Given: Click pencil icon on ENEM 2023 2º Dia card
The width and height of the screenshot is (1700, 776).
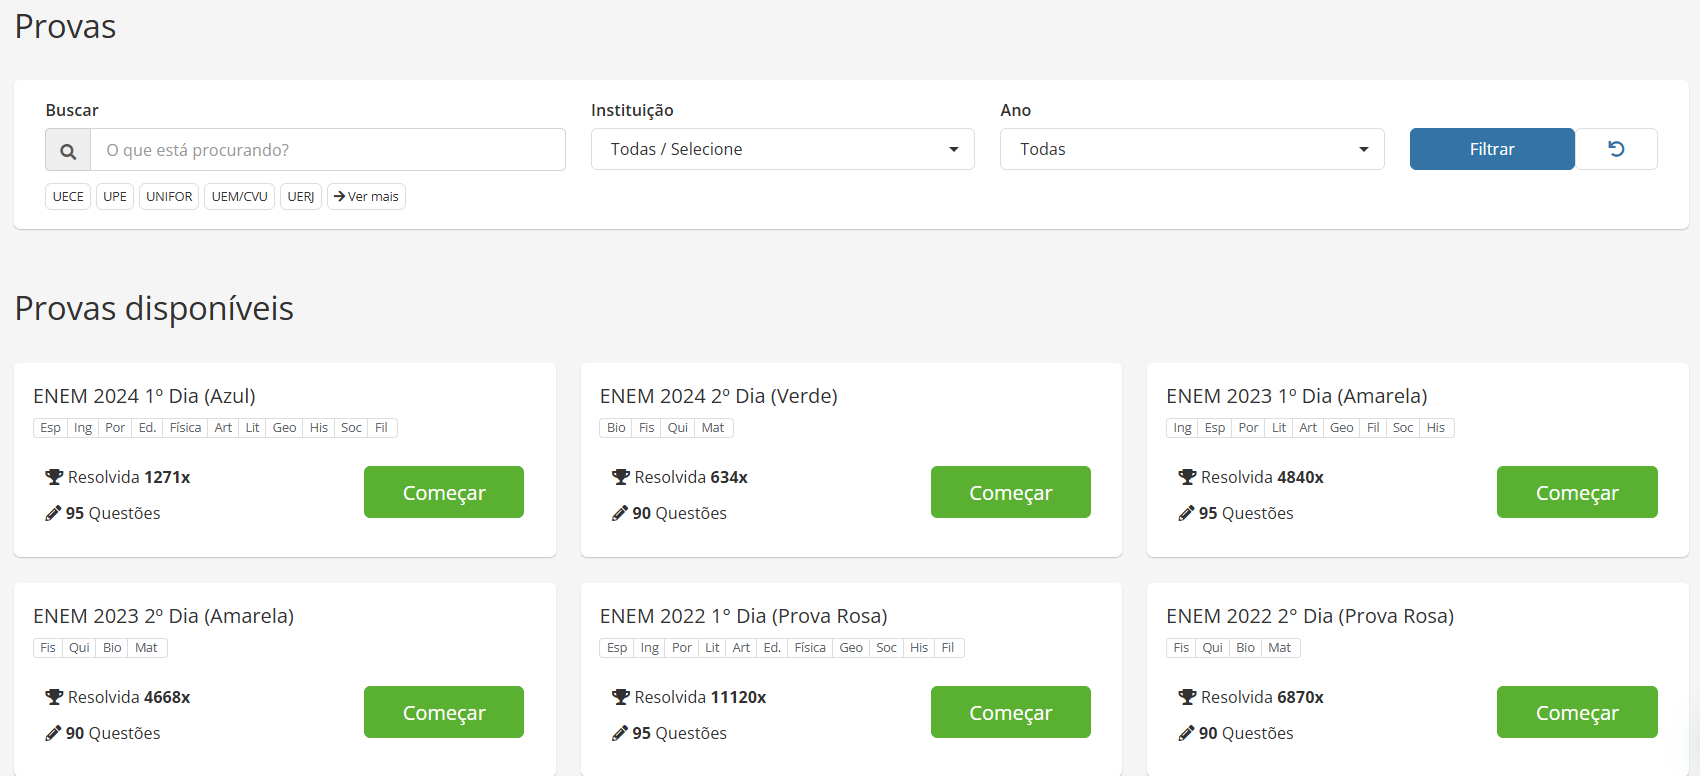Looking at the screenshot, I should 53,733.
